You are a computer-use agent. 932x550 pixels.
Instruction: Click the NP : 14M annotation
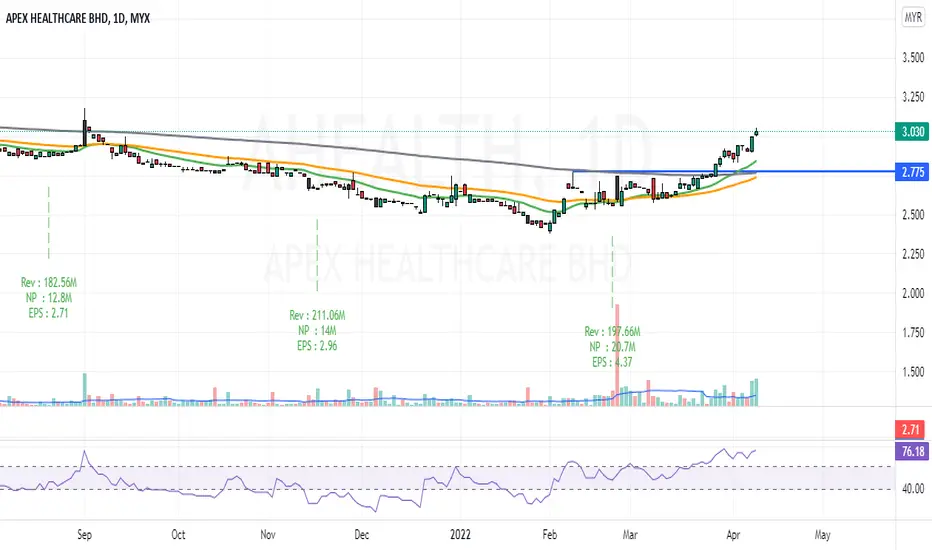pyautogui.click(x=317, y=331)
